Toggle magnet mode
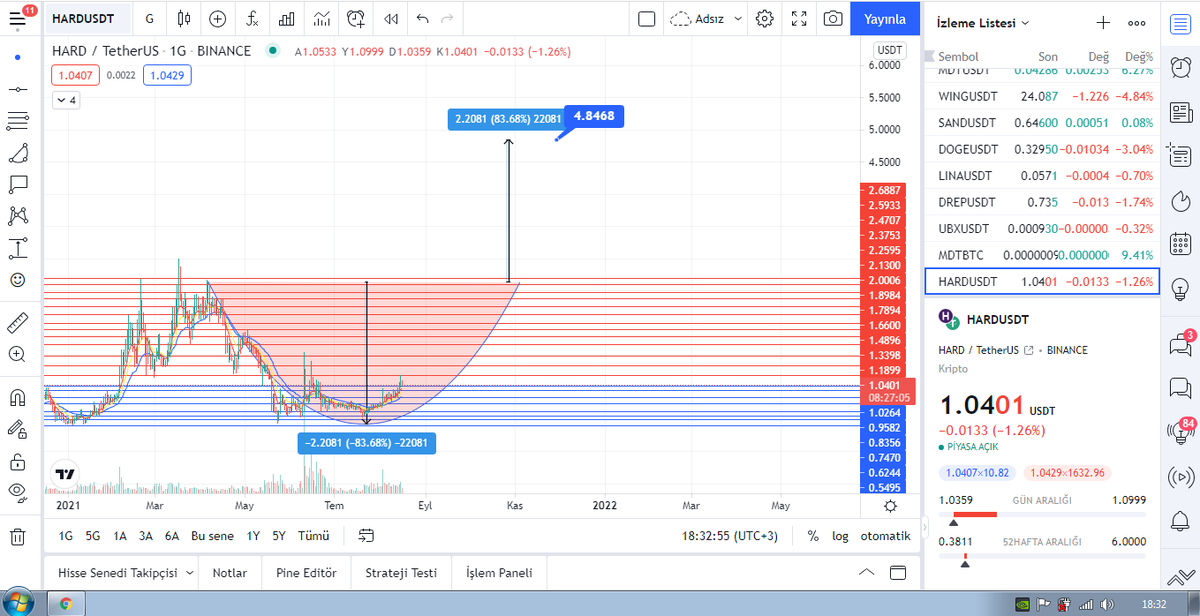Screen dimensions: 1200x616 (x=17, y=397)
